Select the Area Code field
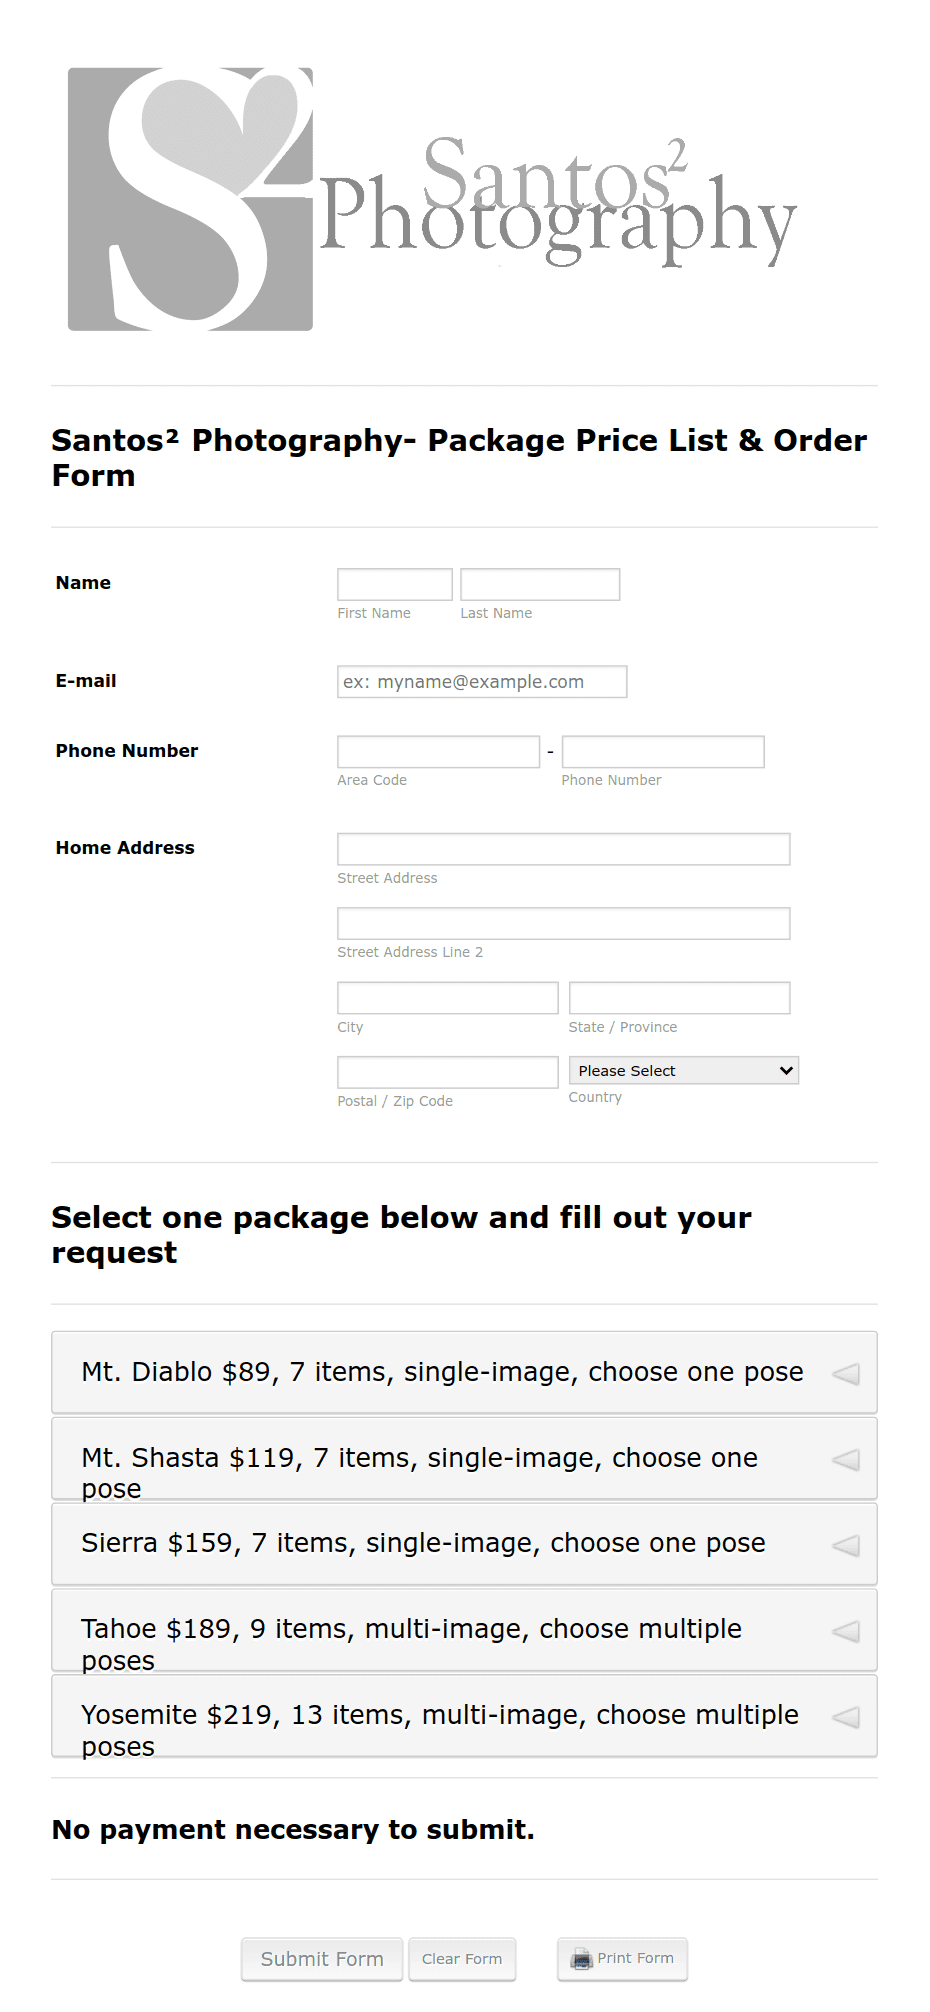The image size is (930, 2012). [x=438, y=750]
